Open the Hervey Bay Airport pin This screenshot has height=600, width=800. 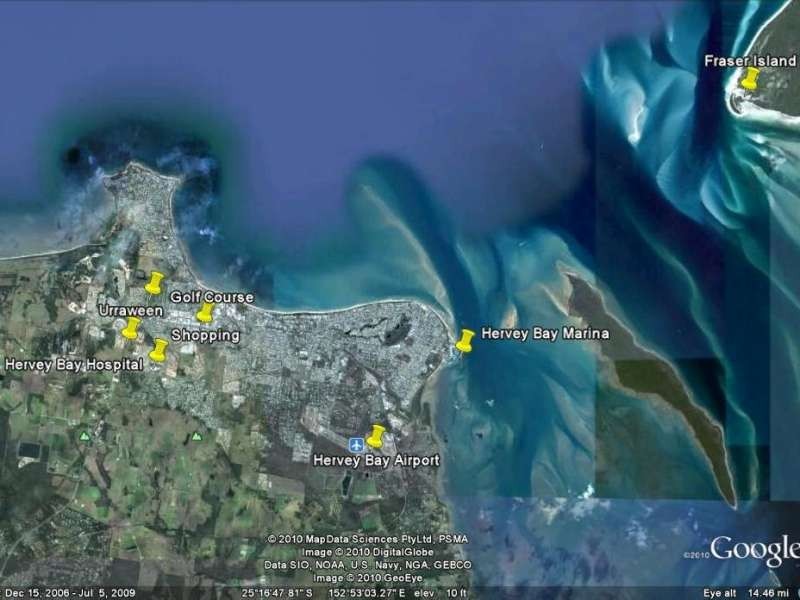coord(377,434)
